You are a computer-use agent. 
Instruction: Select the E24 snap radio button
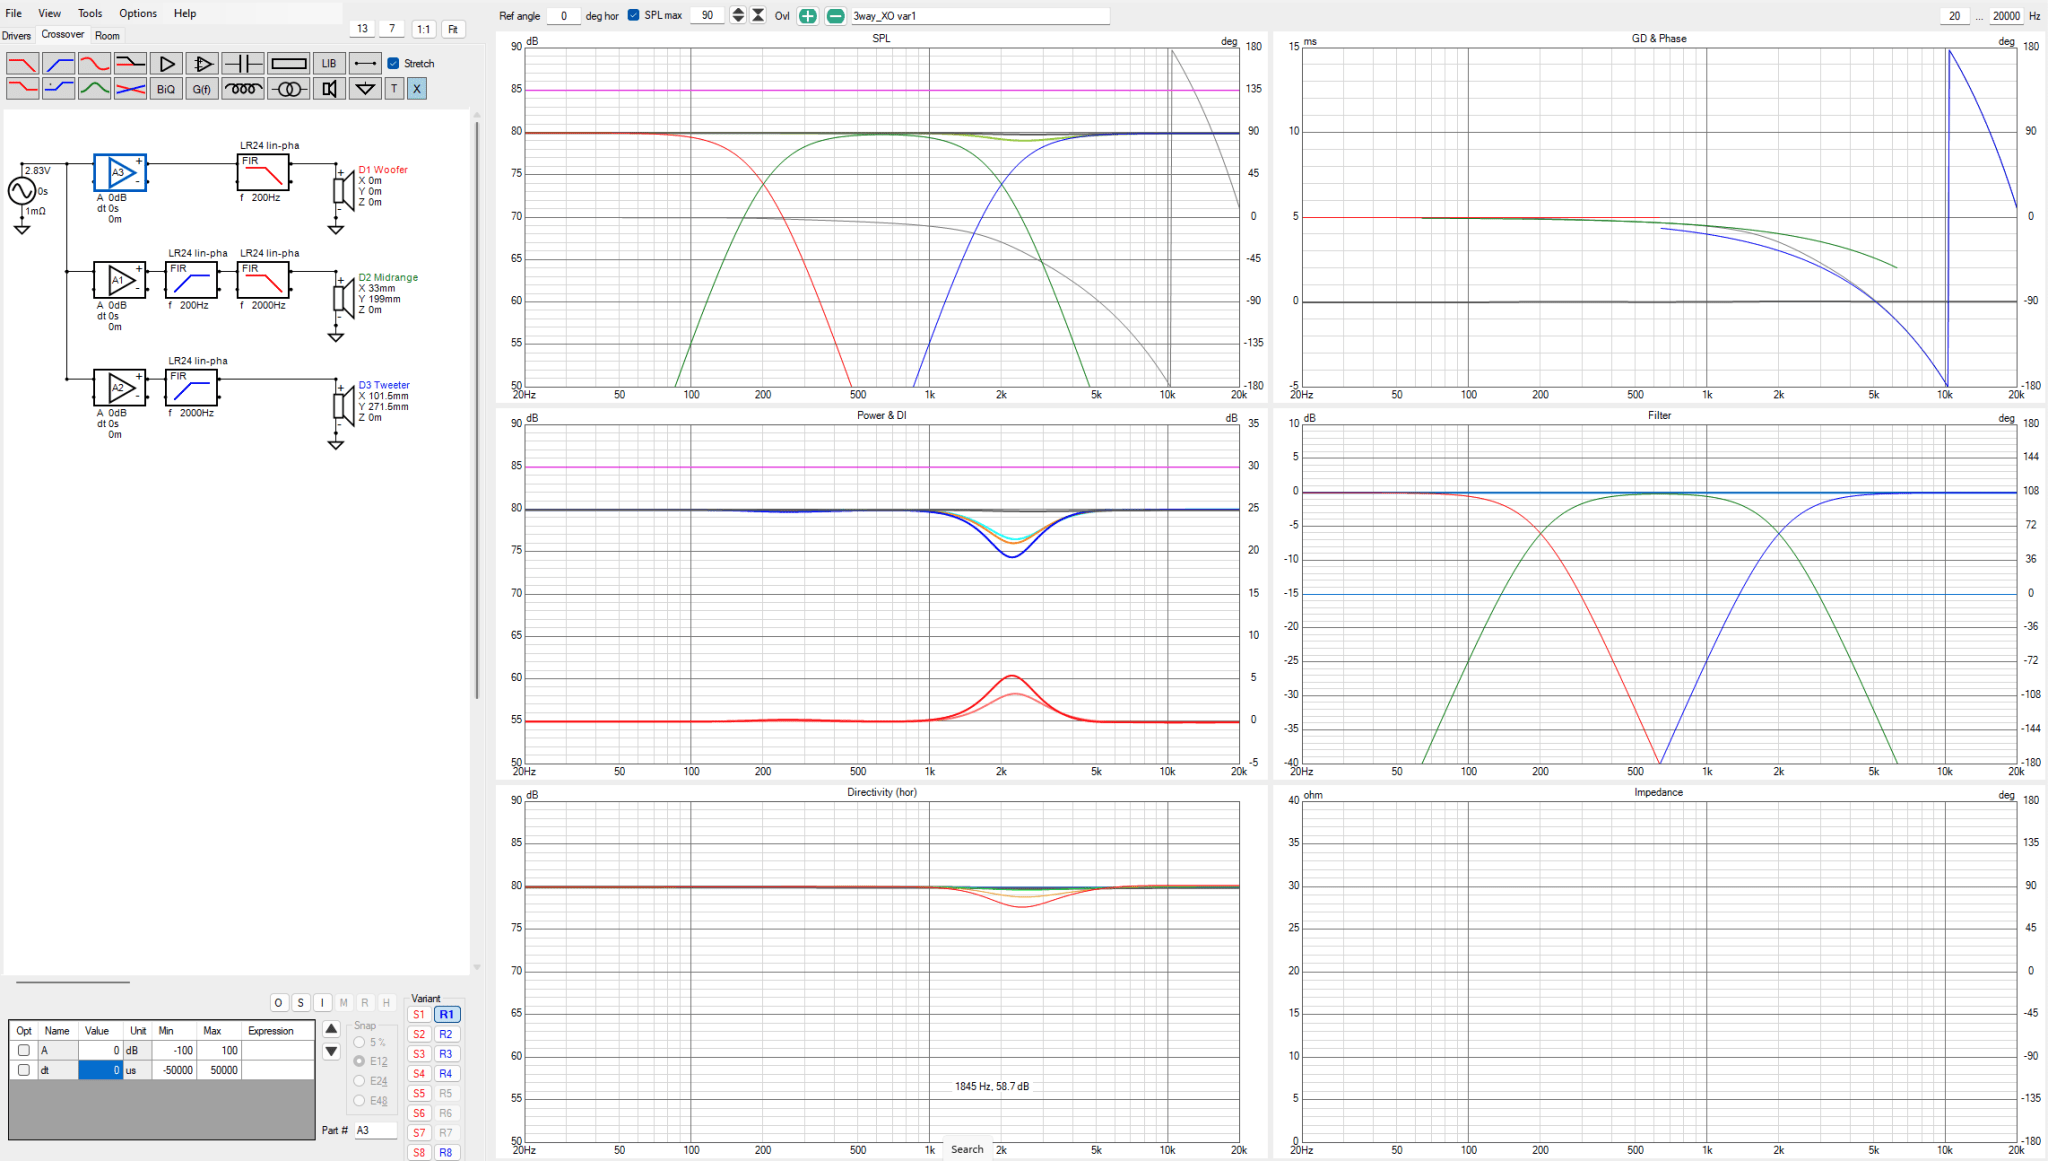pyautogui.click(x=359, y=1081)
